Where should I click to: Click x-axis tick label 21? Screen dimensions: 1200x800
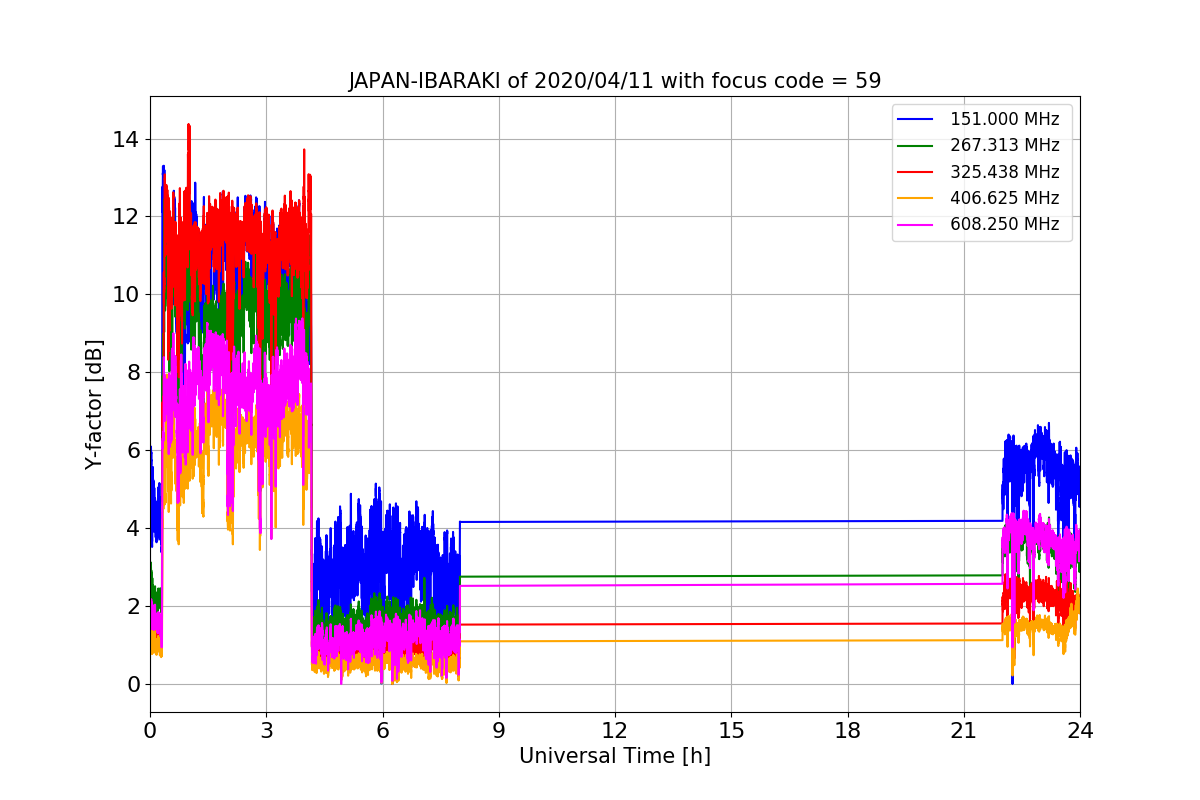point(964,730)
